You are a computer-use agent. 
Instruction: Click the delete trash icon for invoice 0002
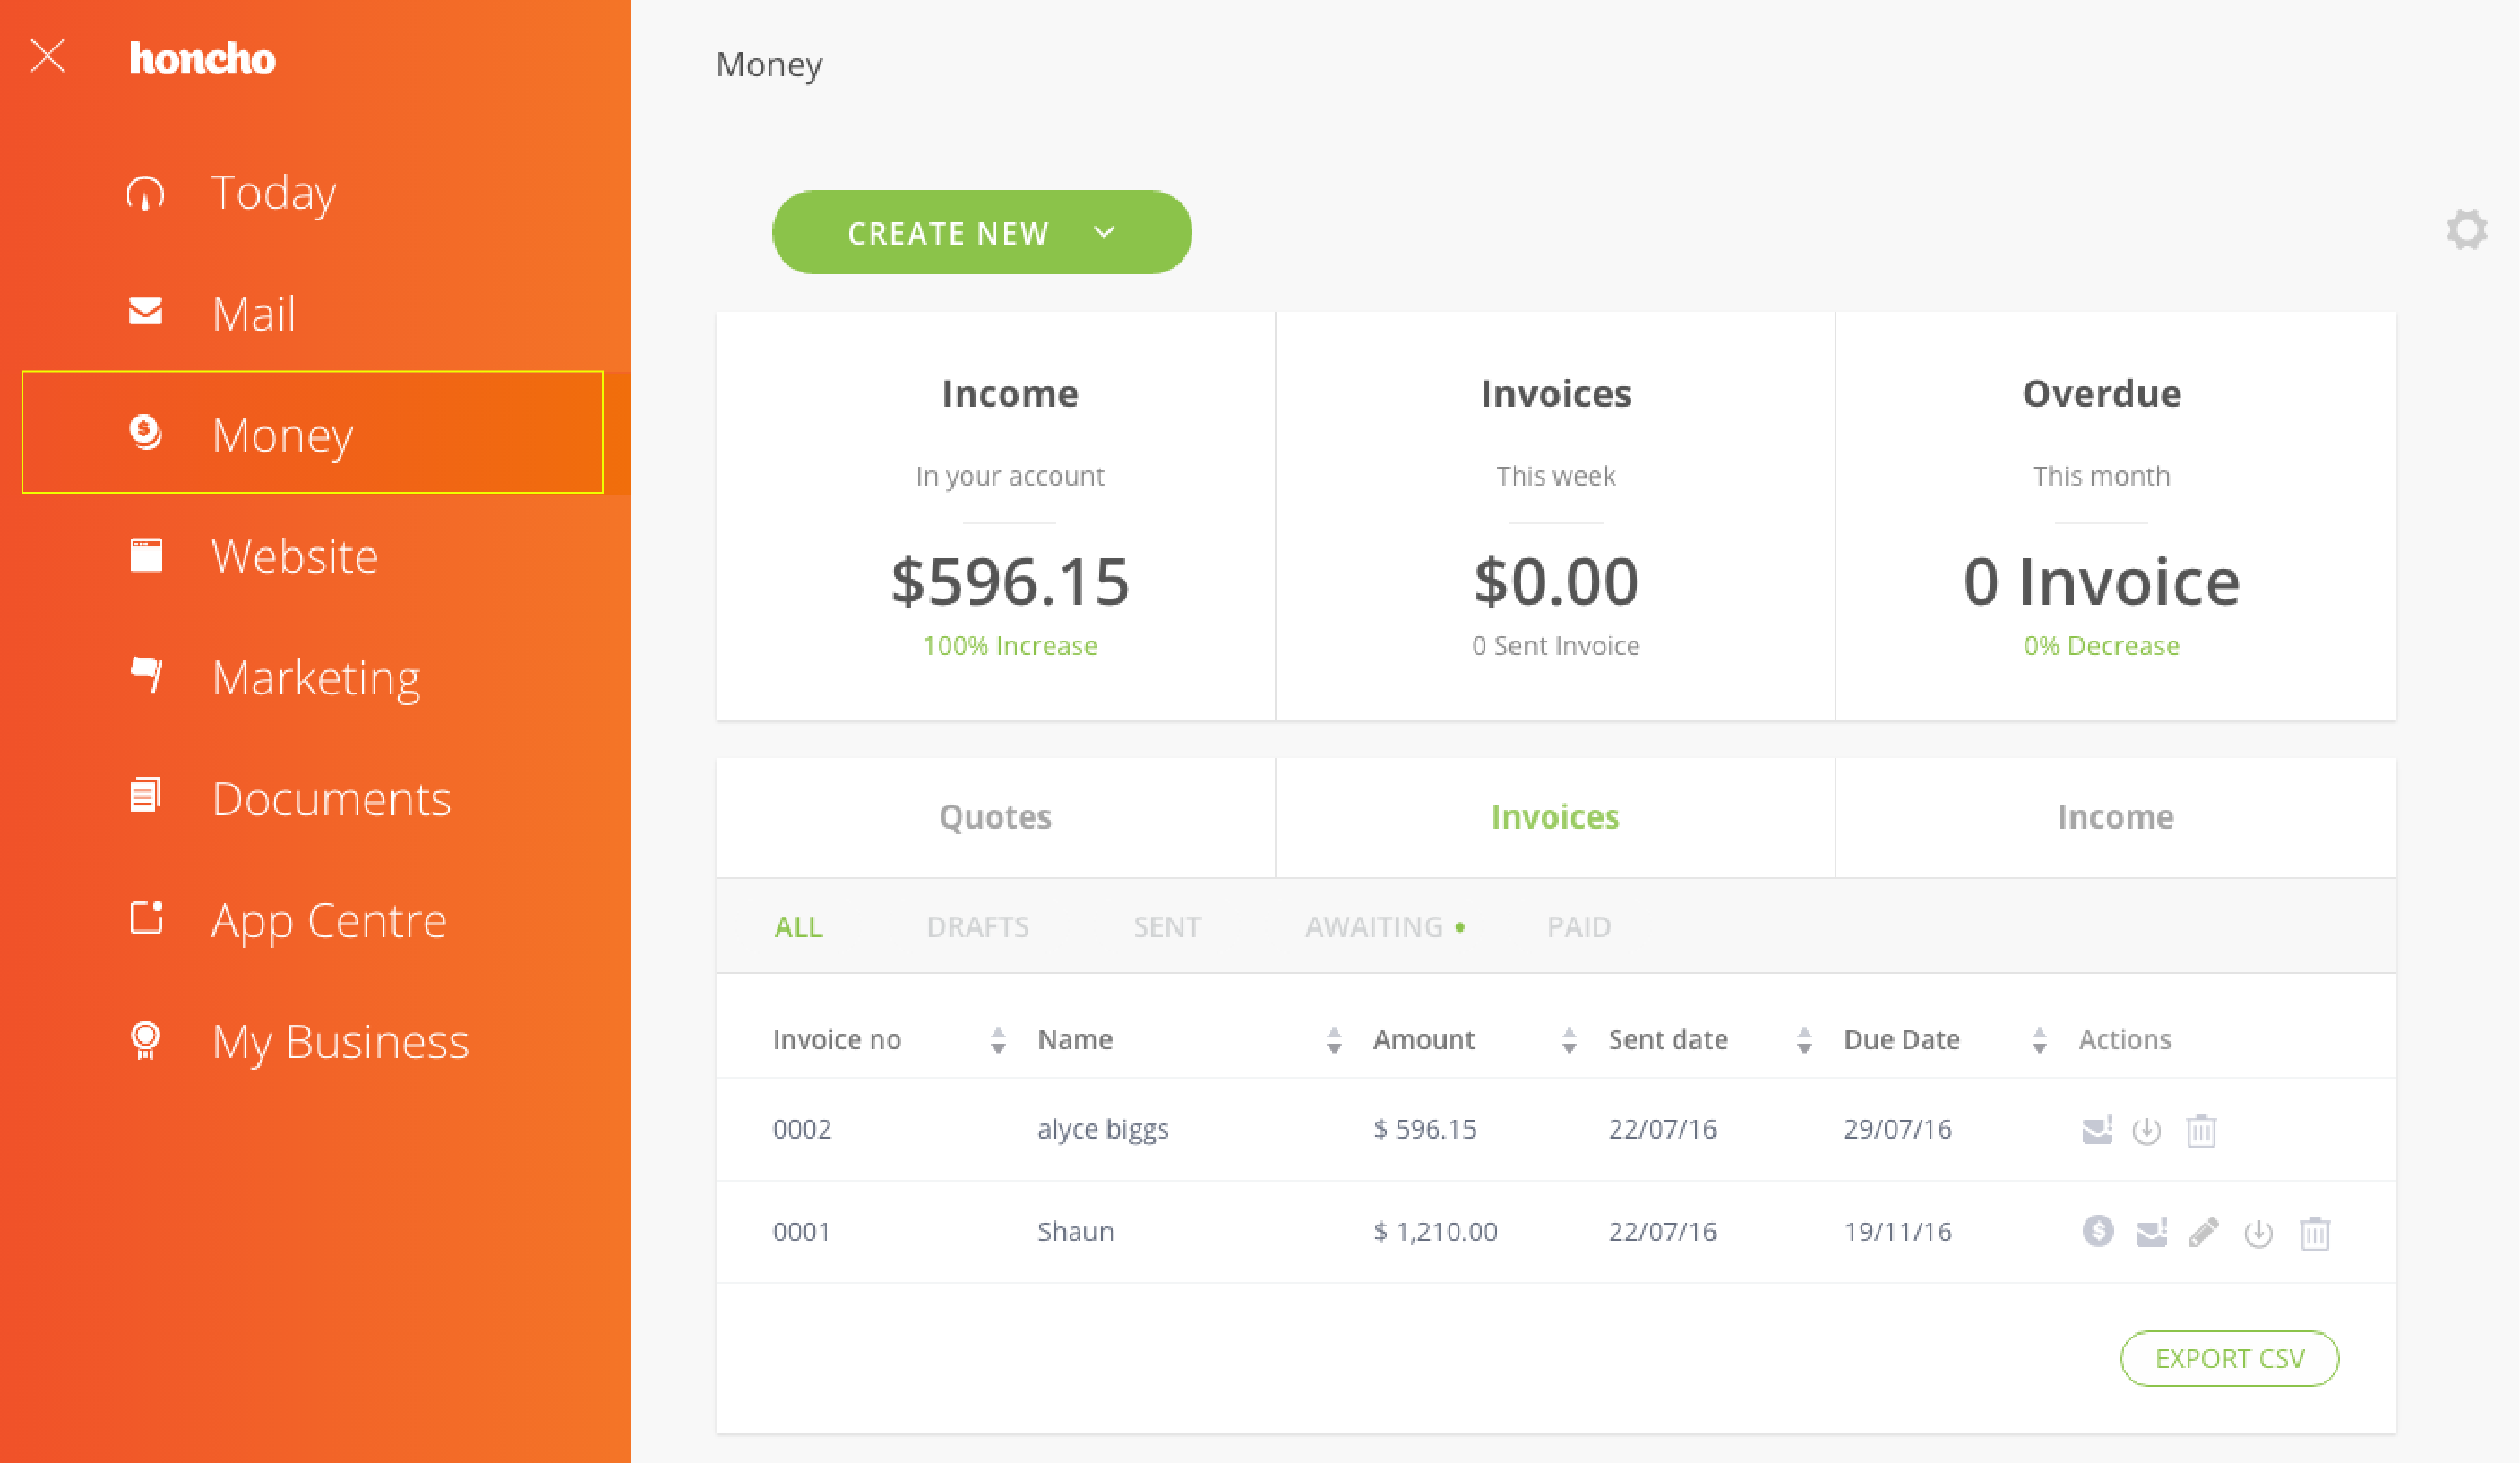(2201, 1129)
